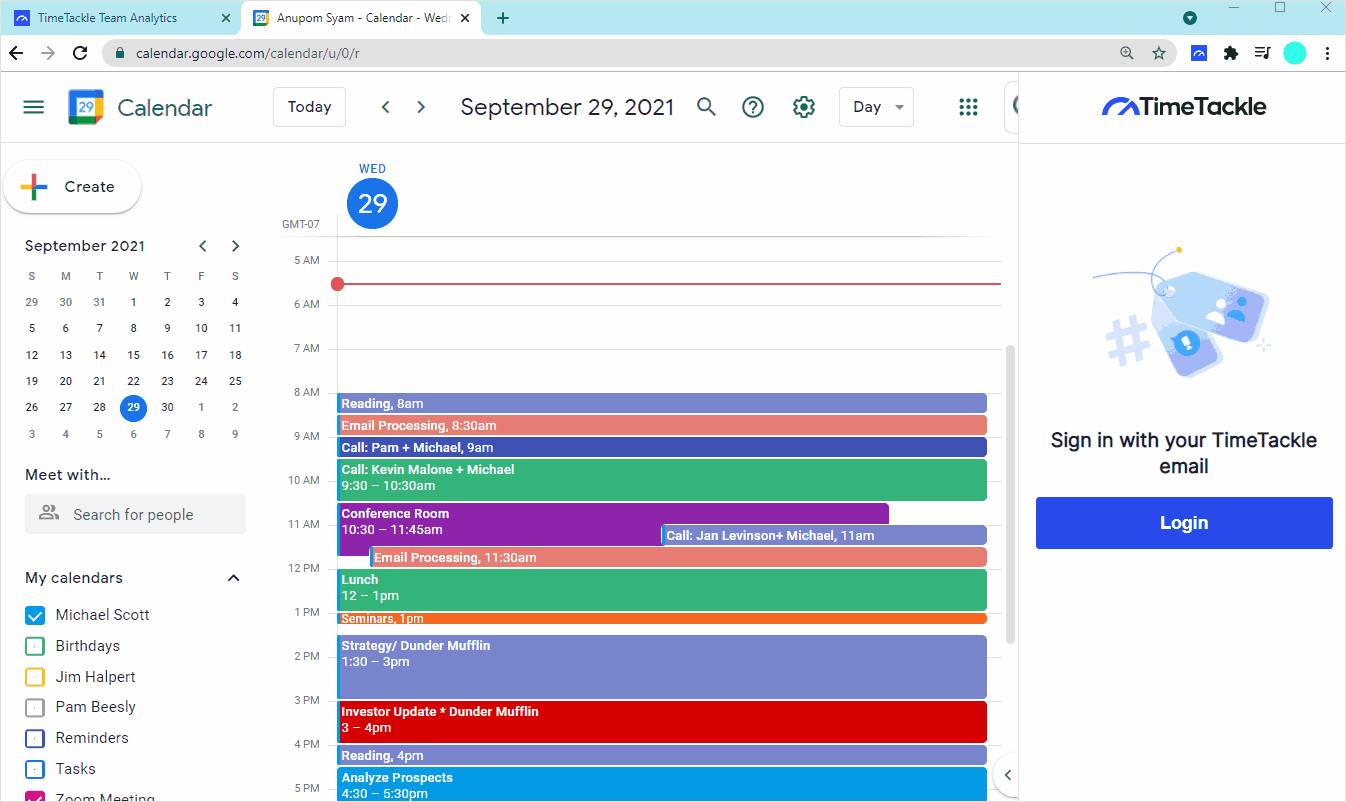Viewport: 1346px width, 802px height.
Task: Open the Call: Kevin Malone + Michael event
Action: [x=662, y=480]
